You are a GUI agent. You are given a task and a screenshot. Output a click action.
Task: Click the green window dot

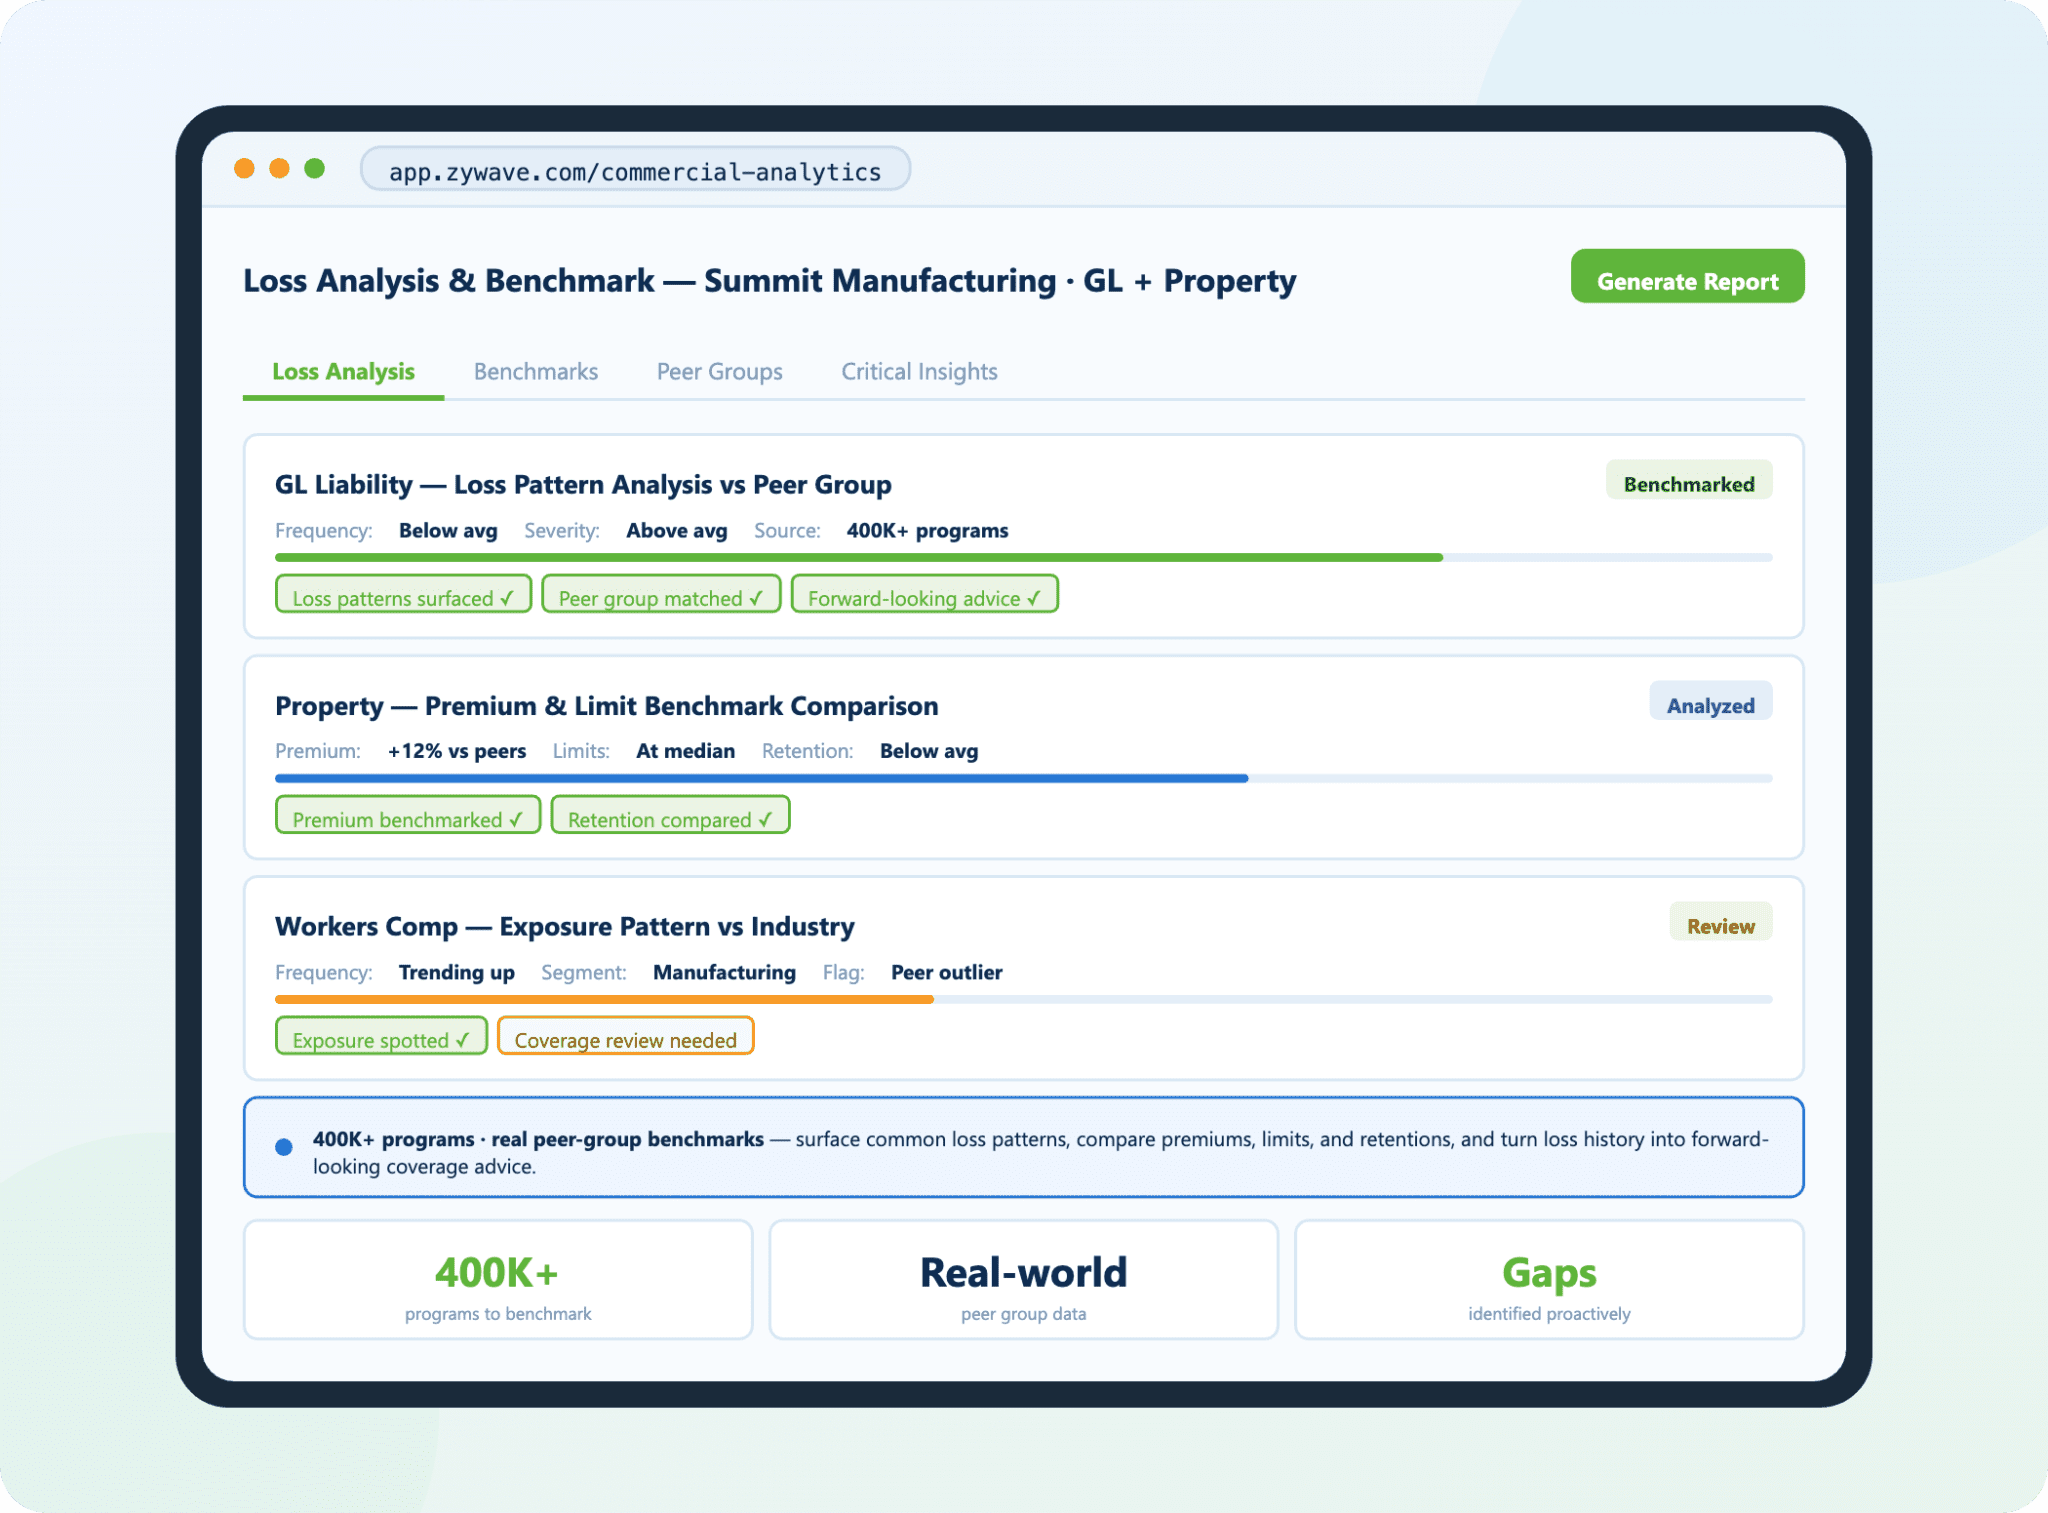[314, 168]
